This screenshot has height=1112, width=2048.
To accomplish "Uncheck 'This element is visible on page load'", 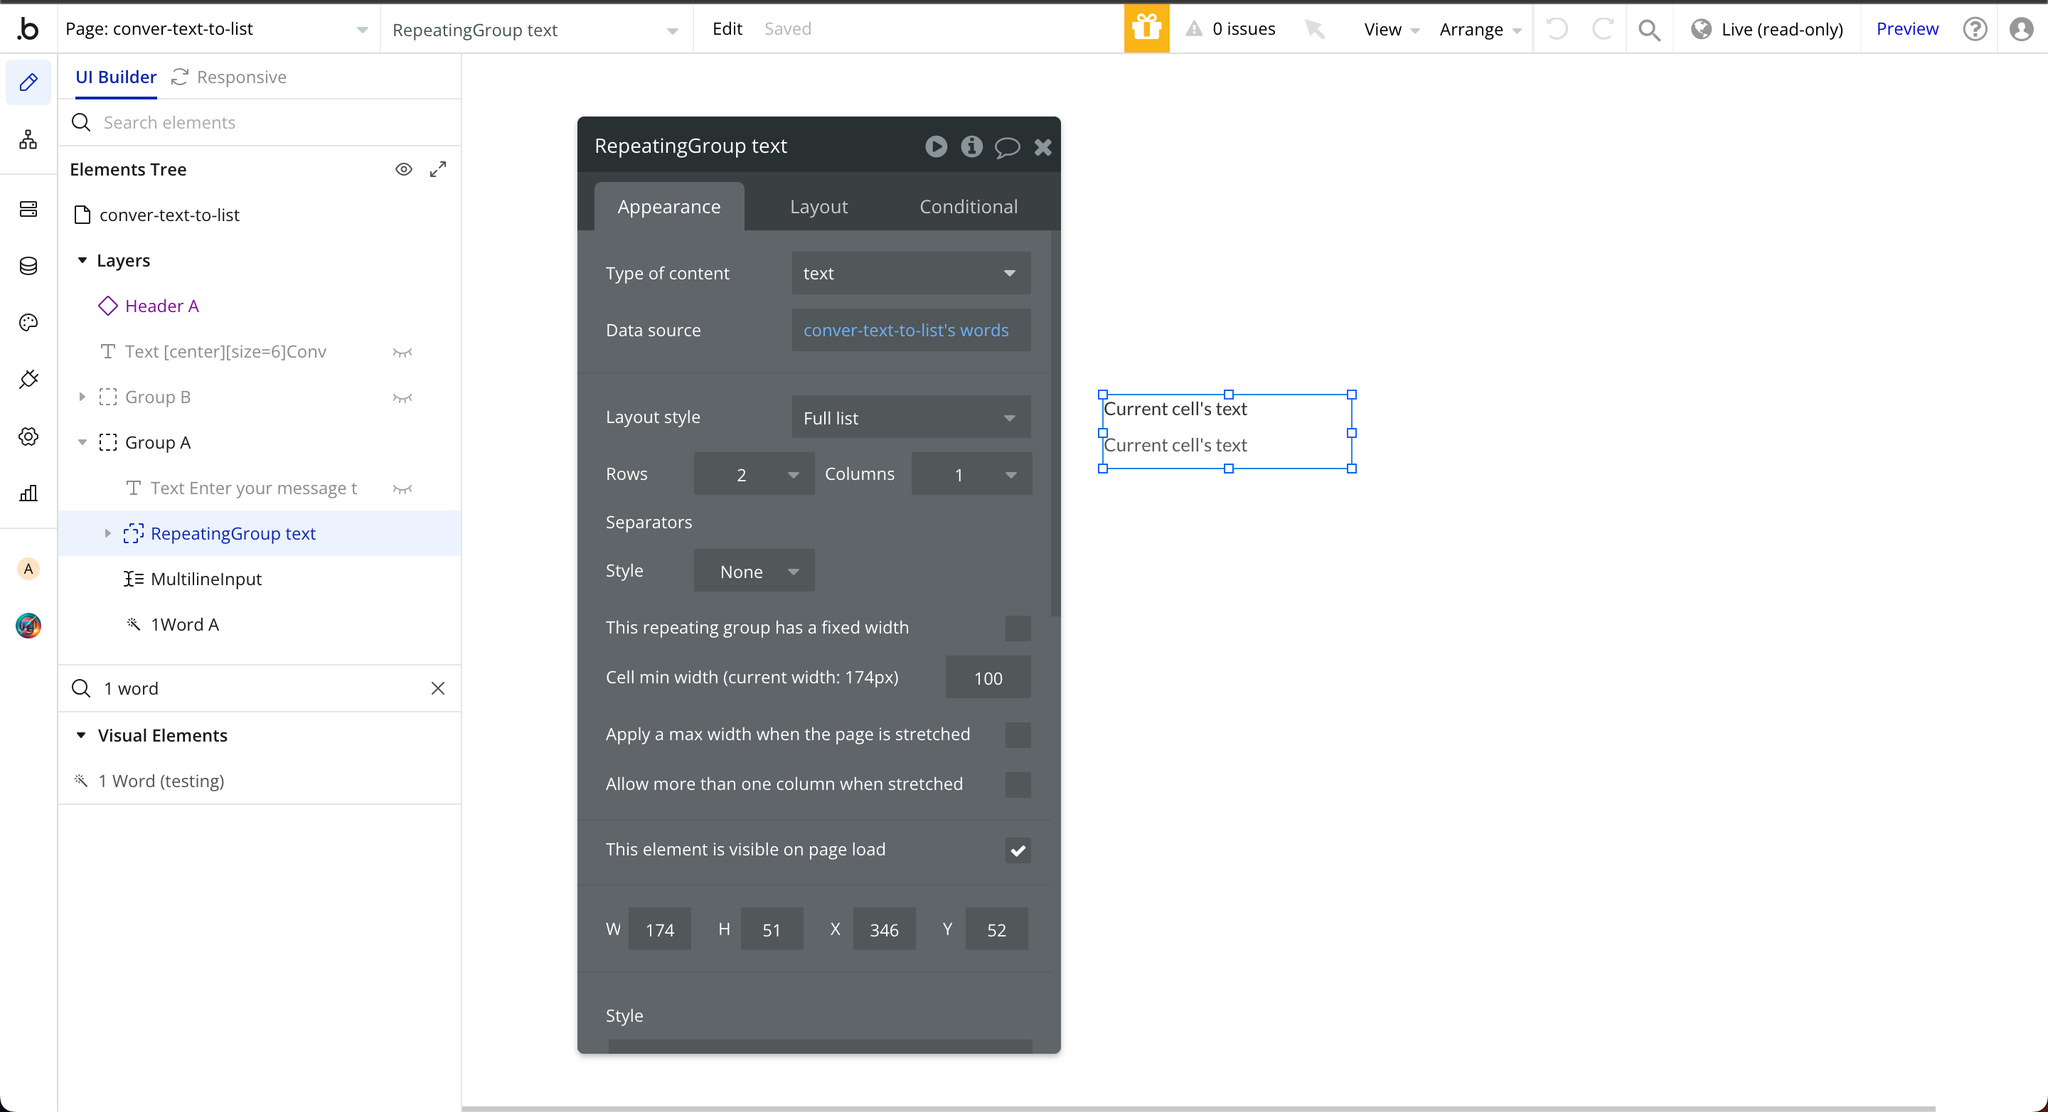I will click(x=1018, y=850).
